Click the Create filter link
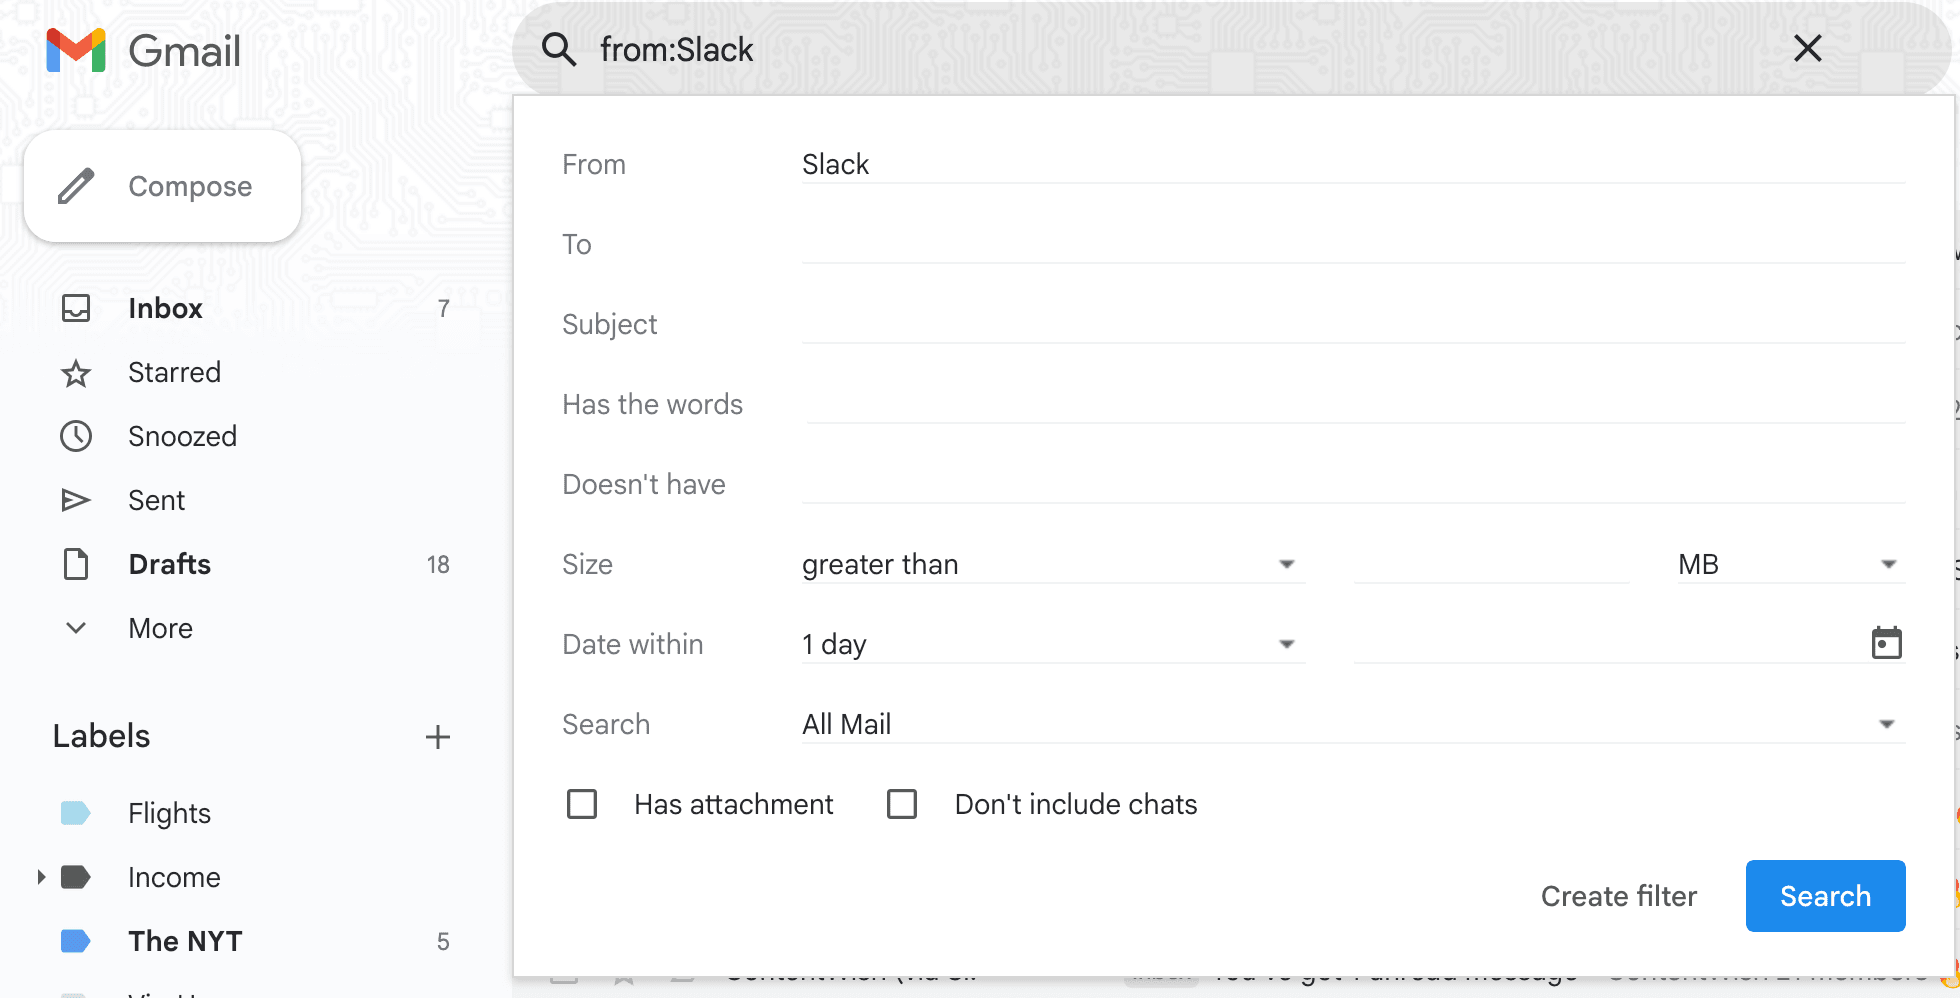The height and width of the screenshot is (998, 1960). point(1618,896)
